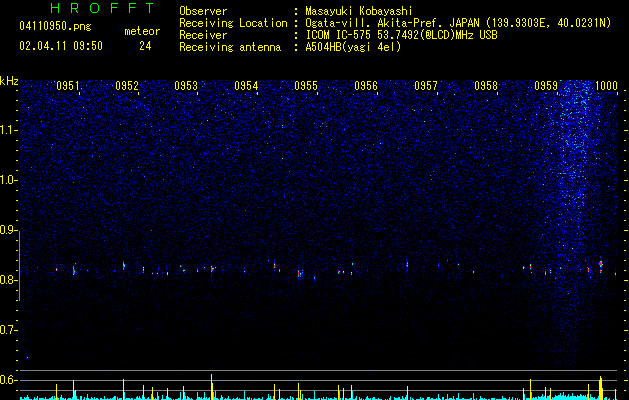Image resolution: width=629 pixels, height=400 pixels.
Task: Click the 'Receiving antenna' label
Action: [x=230, y=47]
